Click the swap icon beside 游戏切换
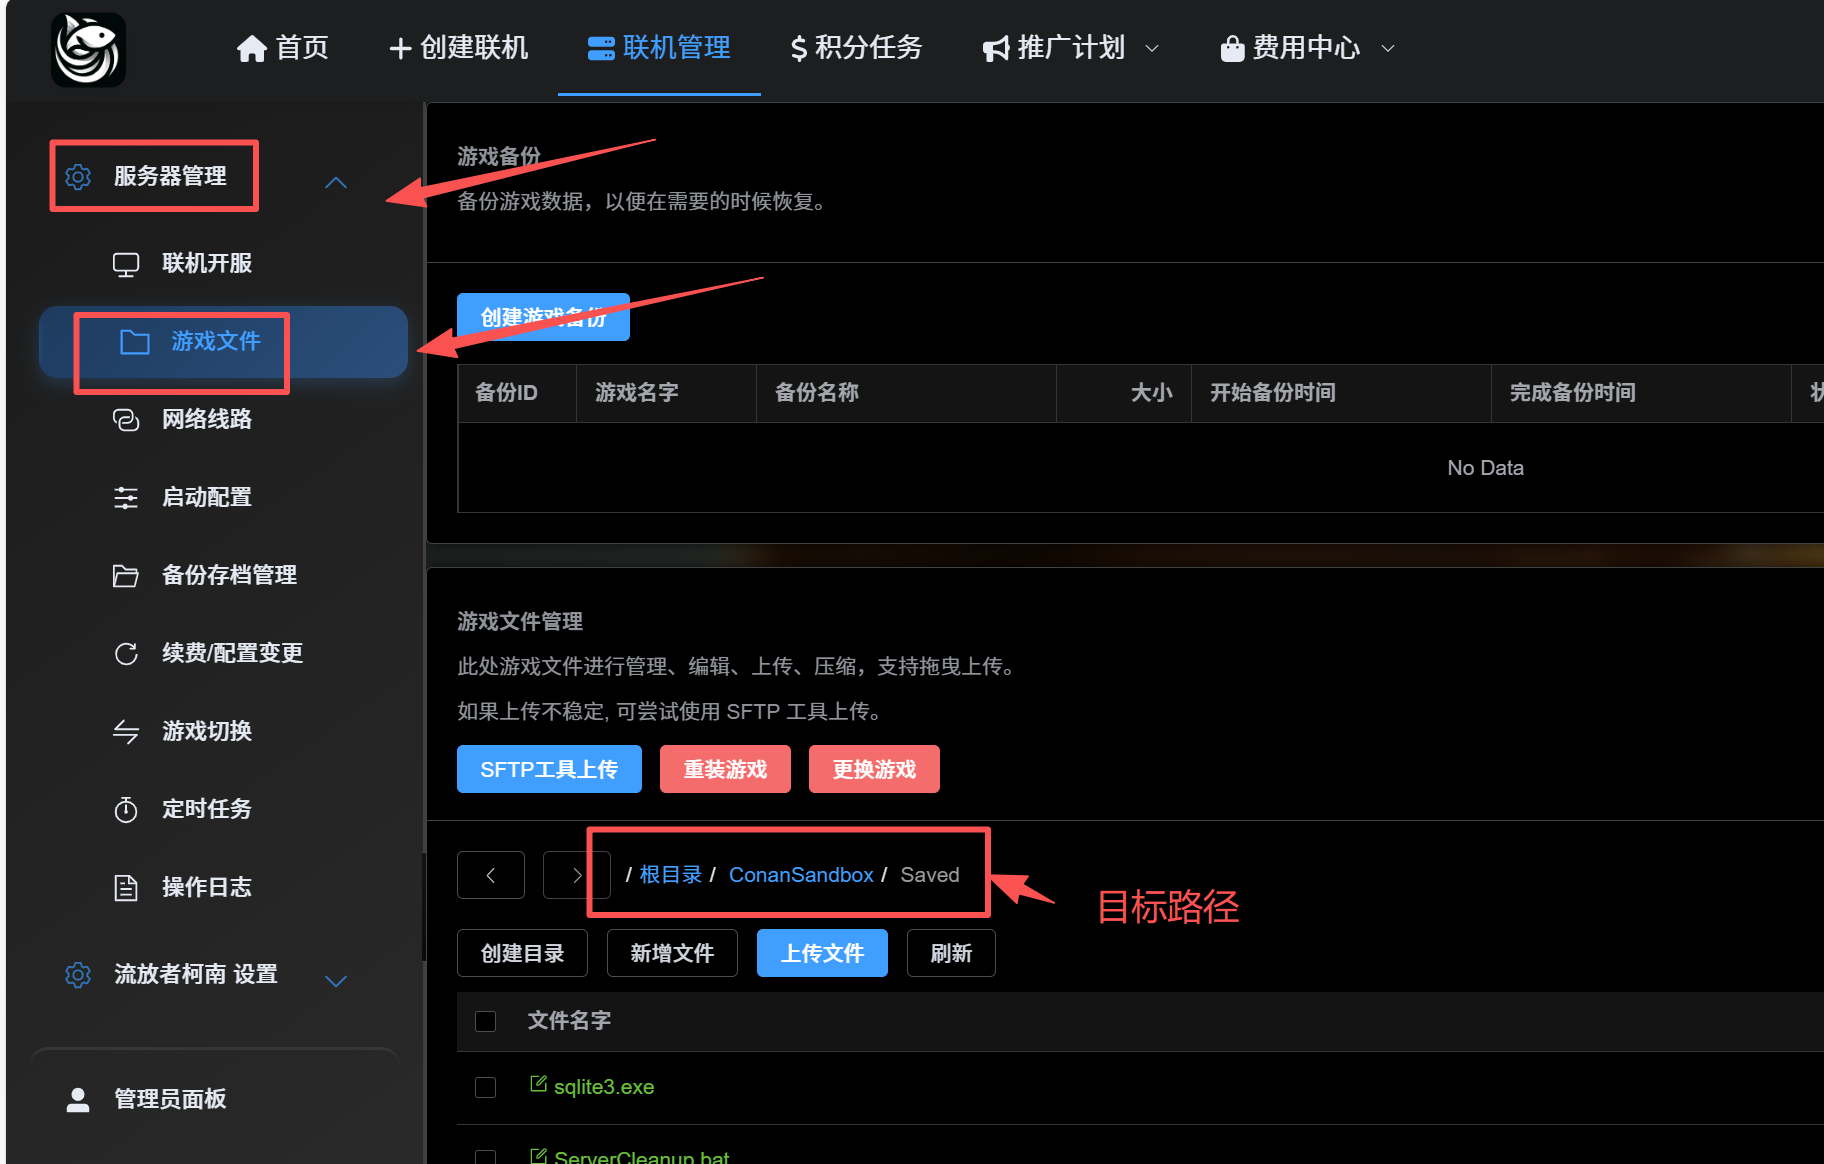 pyautogui.click(x=126, y=732)
